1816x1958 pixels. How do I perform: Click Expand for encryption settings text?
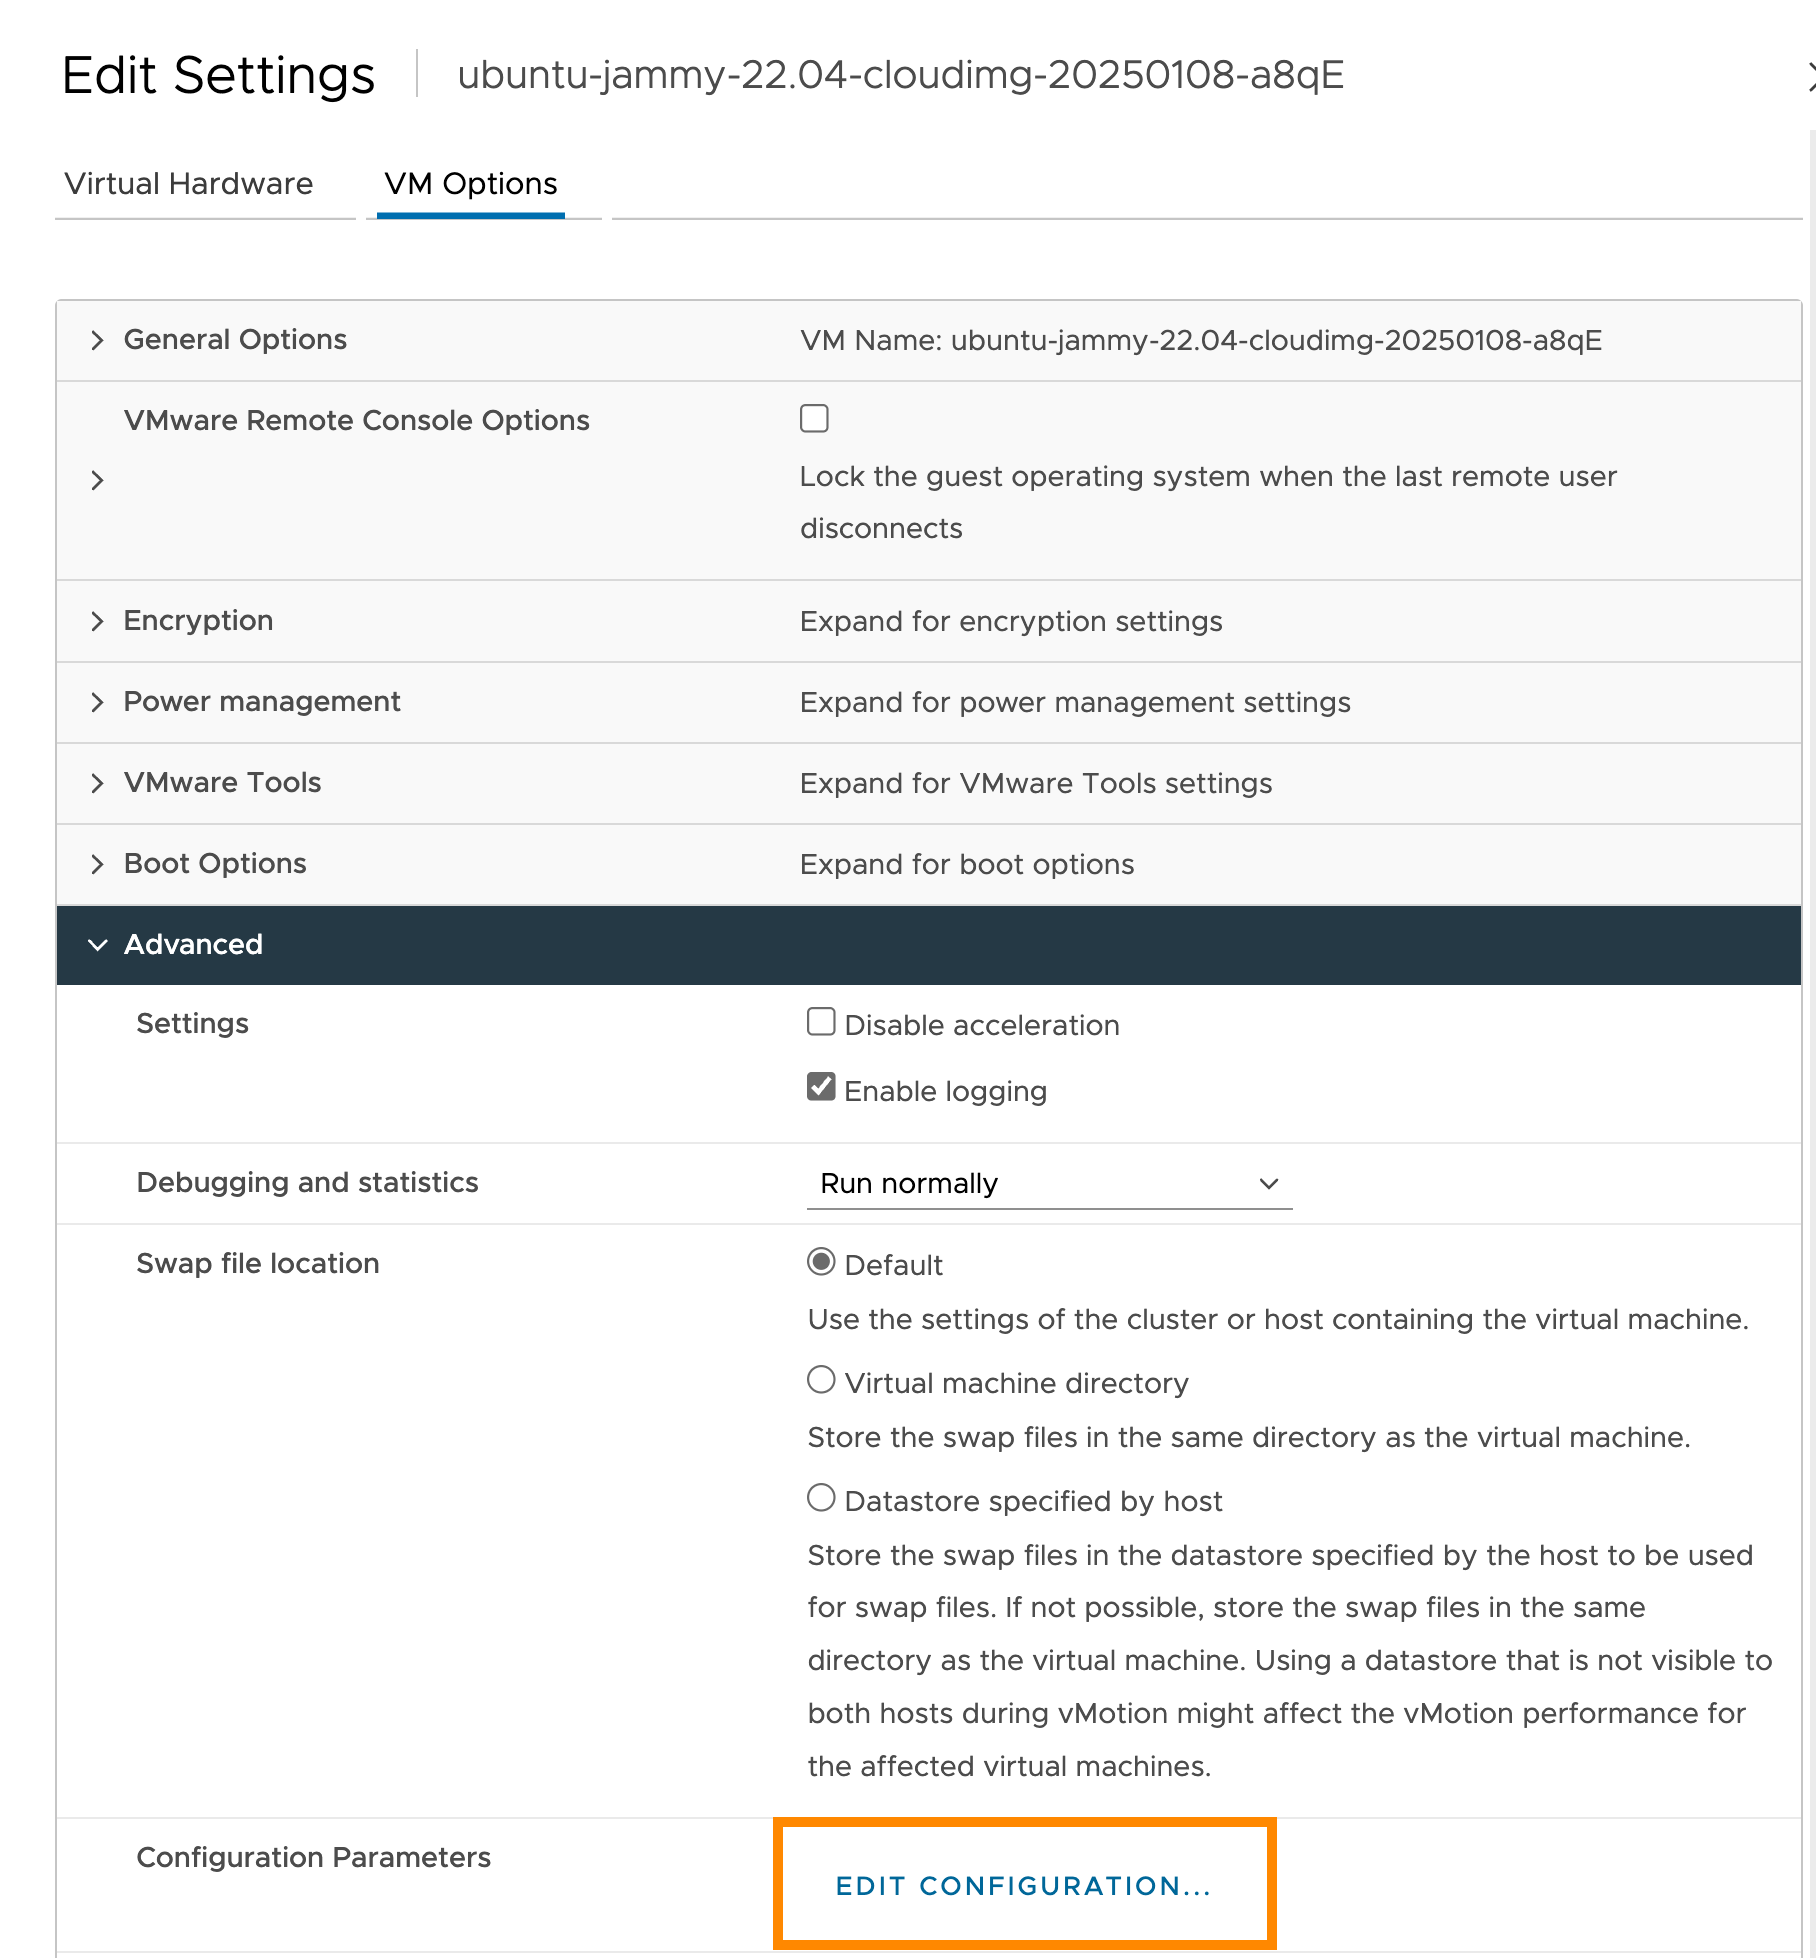(1010, 621)
